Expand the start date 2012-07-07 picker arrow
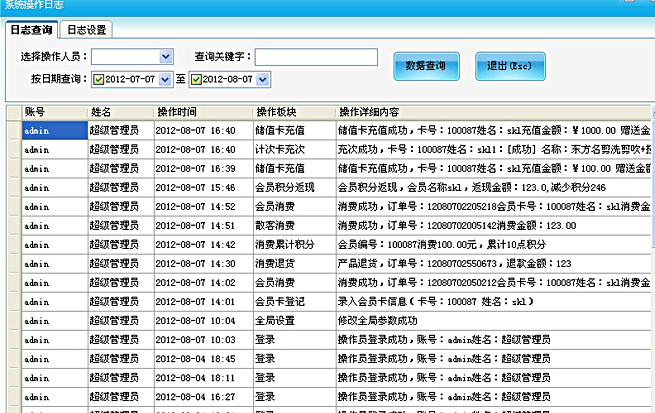Screen dimensions: 655x413 coord(163,79)
